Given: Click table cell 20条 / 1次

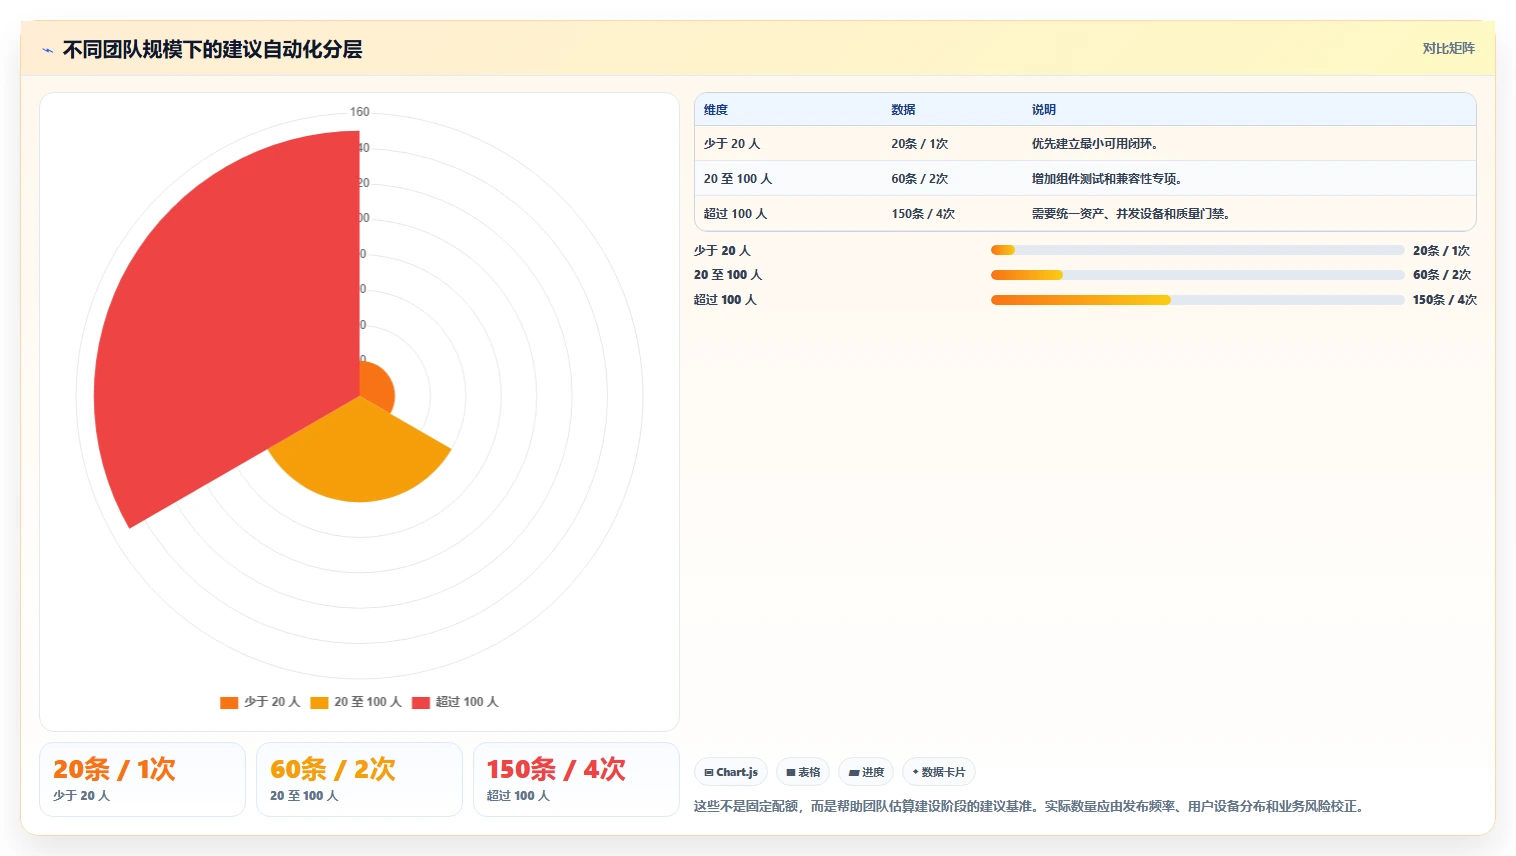Looking at the screenshot, I should 919,144.
